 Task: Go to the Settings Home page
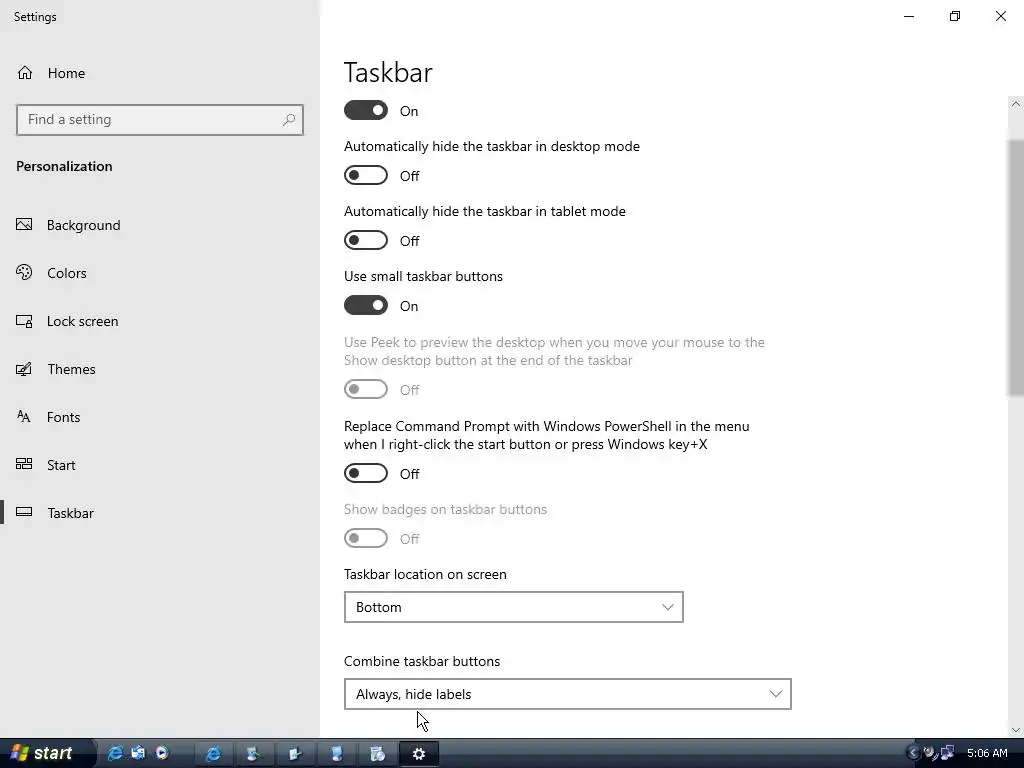51,73
